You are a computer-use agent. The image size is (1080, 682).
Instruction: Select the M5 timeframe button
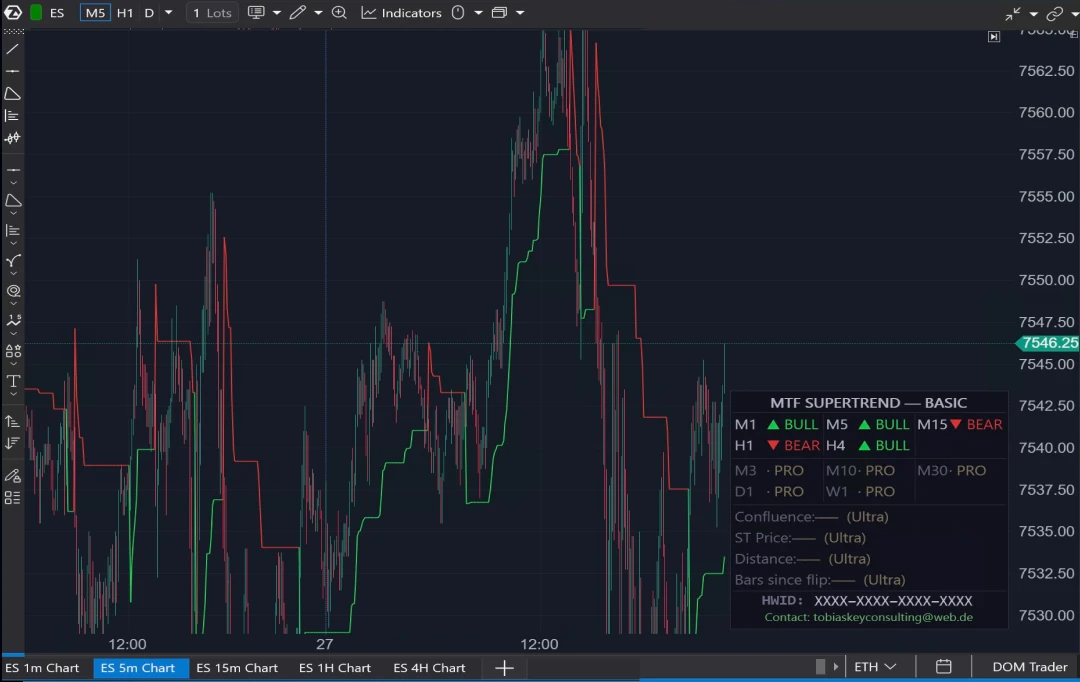pos(95,12)
